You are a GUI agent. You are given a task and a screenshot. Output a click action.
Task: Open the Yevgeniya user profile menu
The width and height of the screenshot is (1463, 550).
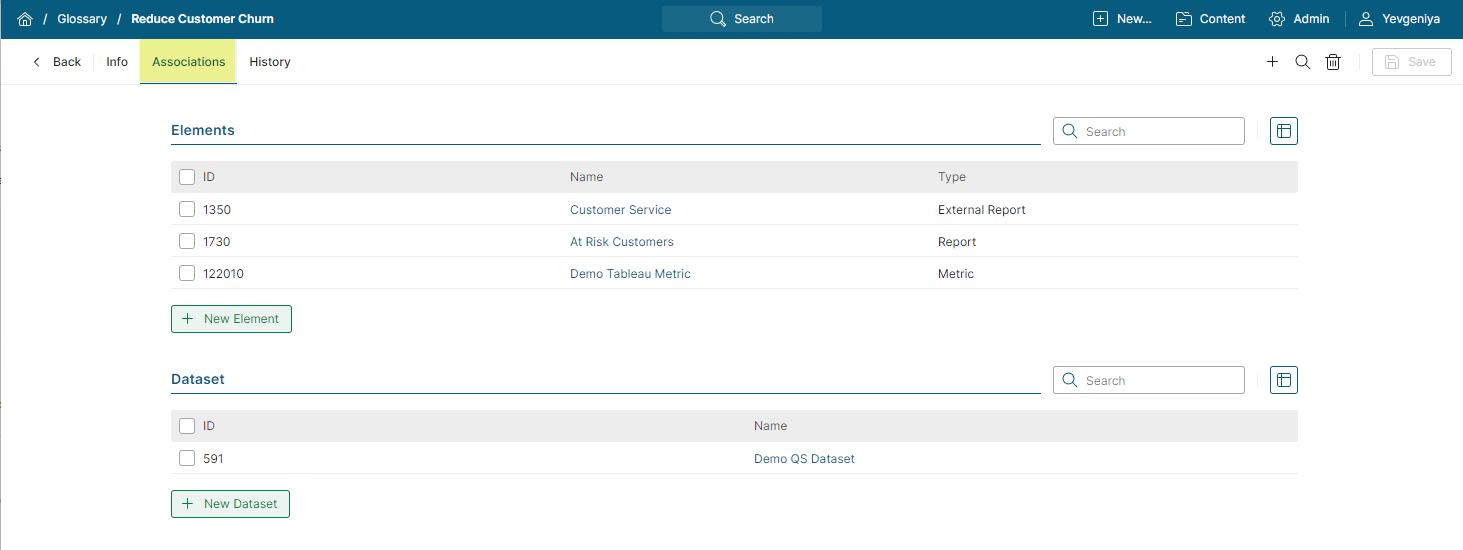point(1398,19)
